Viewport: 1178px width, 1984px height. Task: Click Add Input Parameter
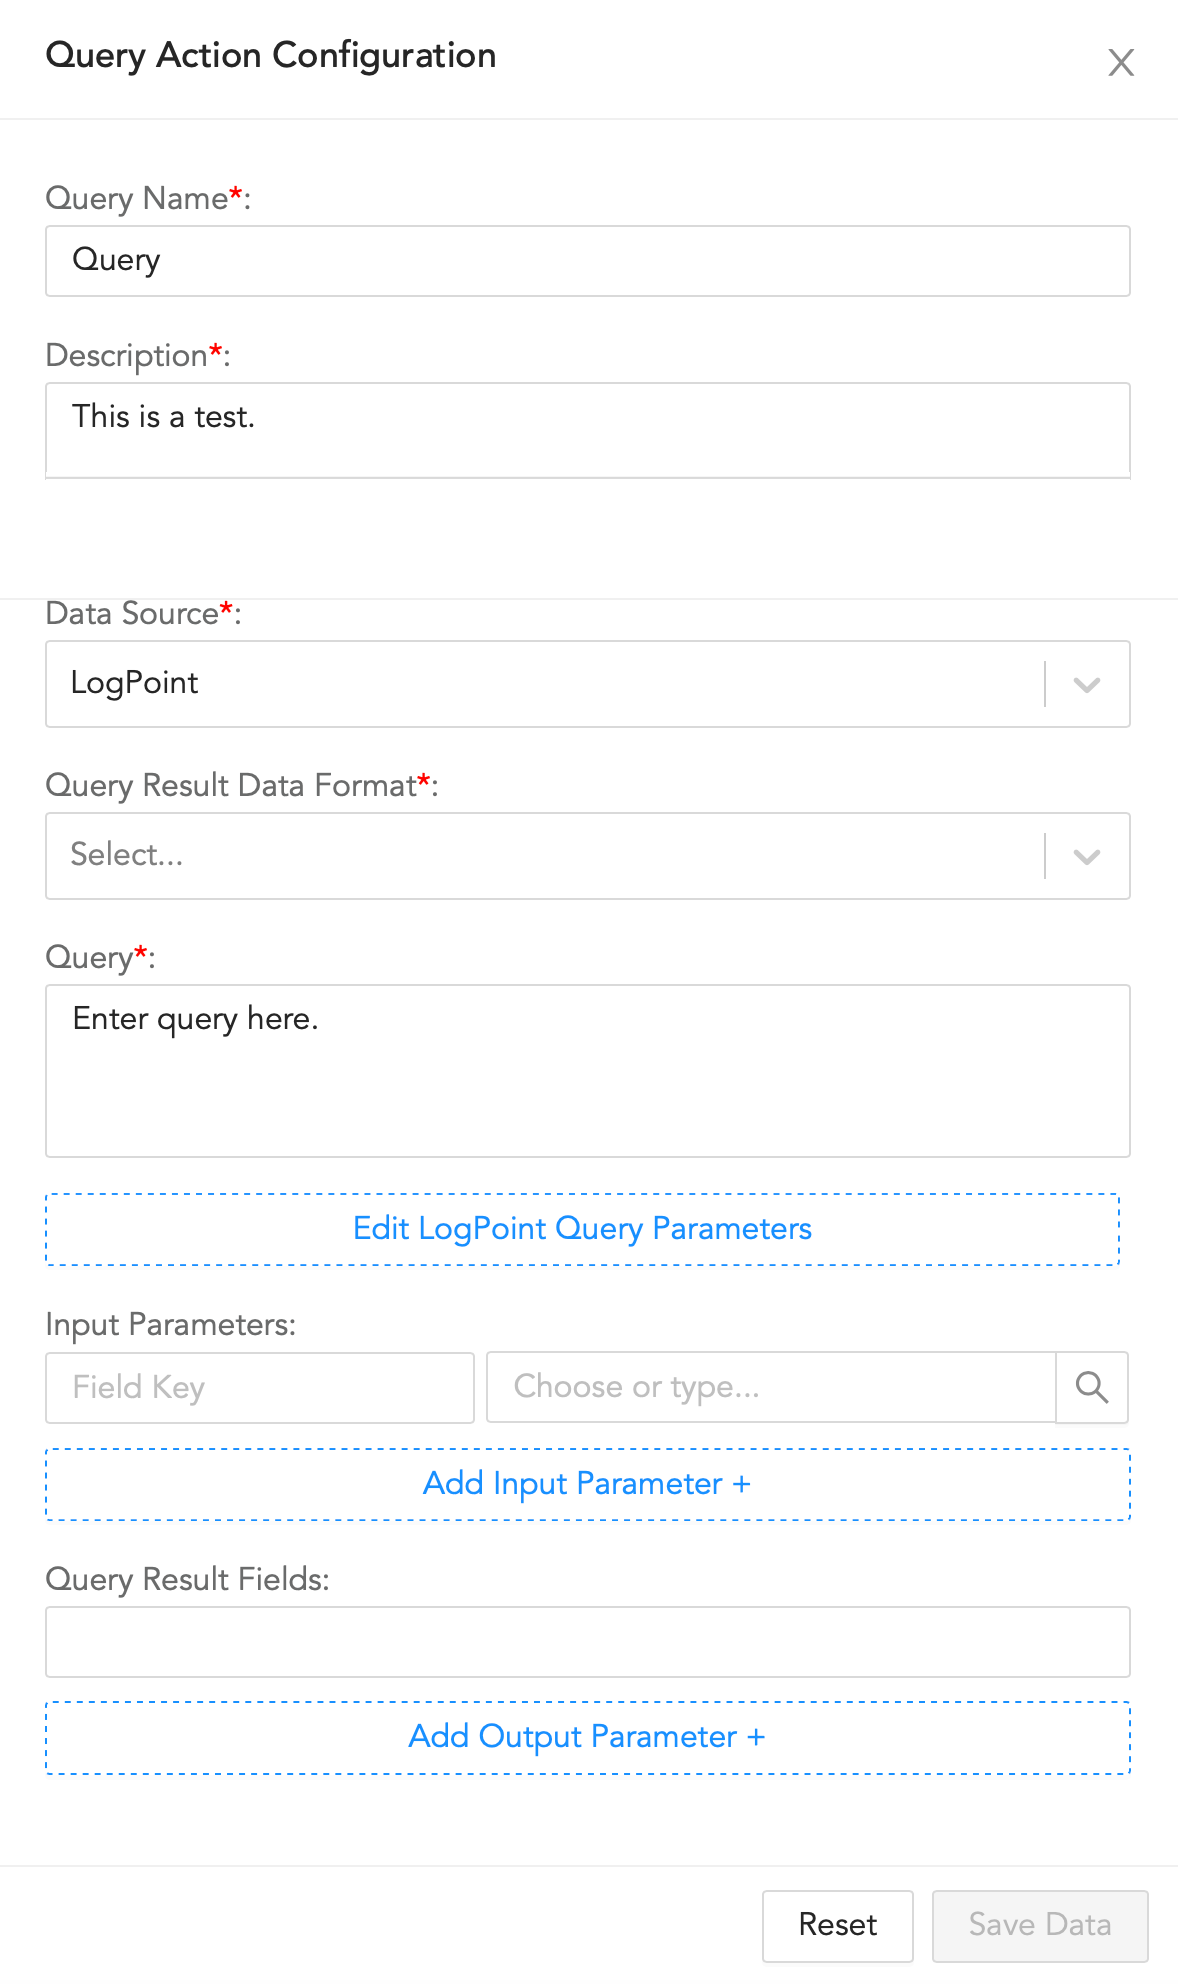pos(587,1484)
